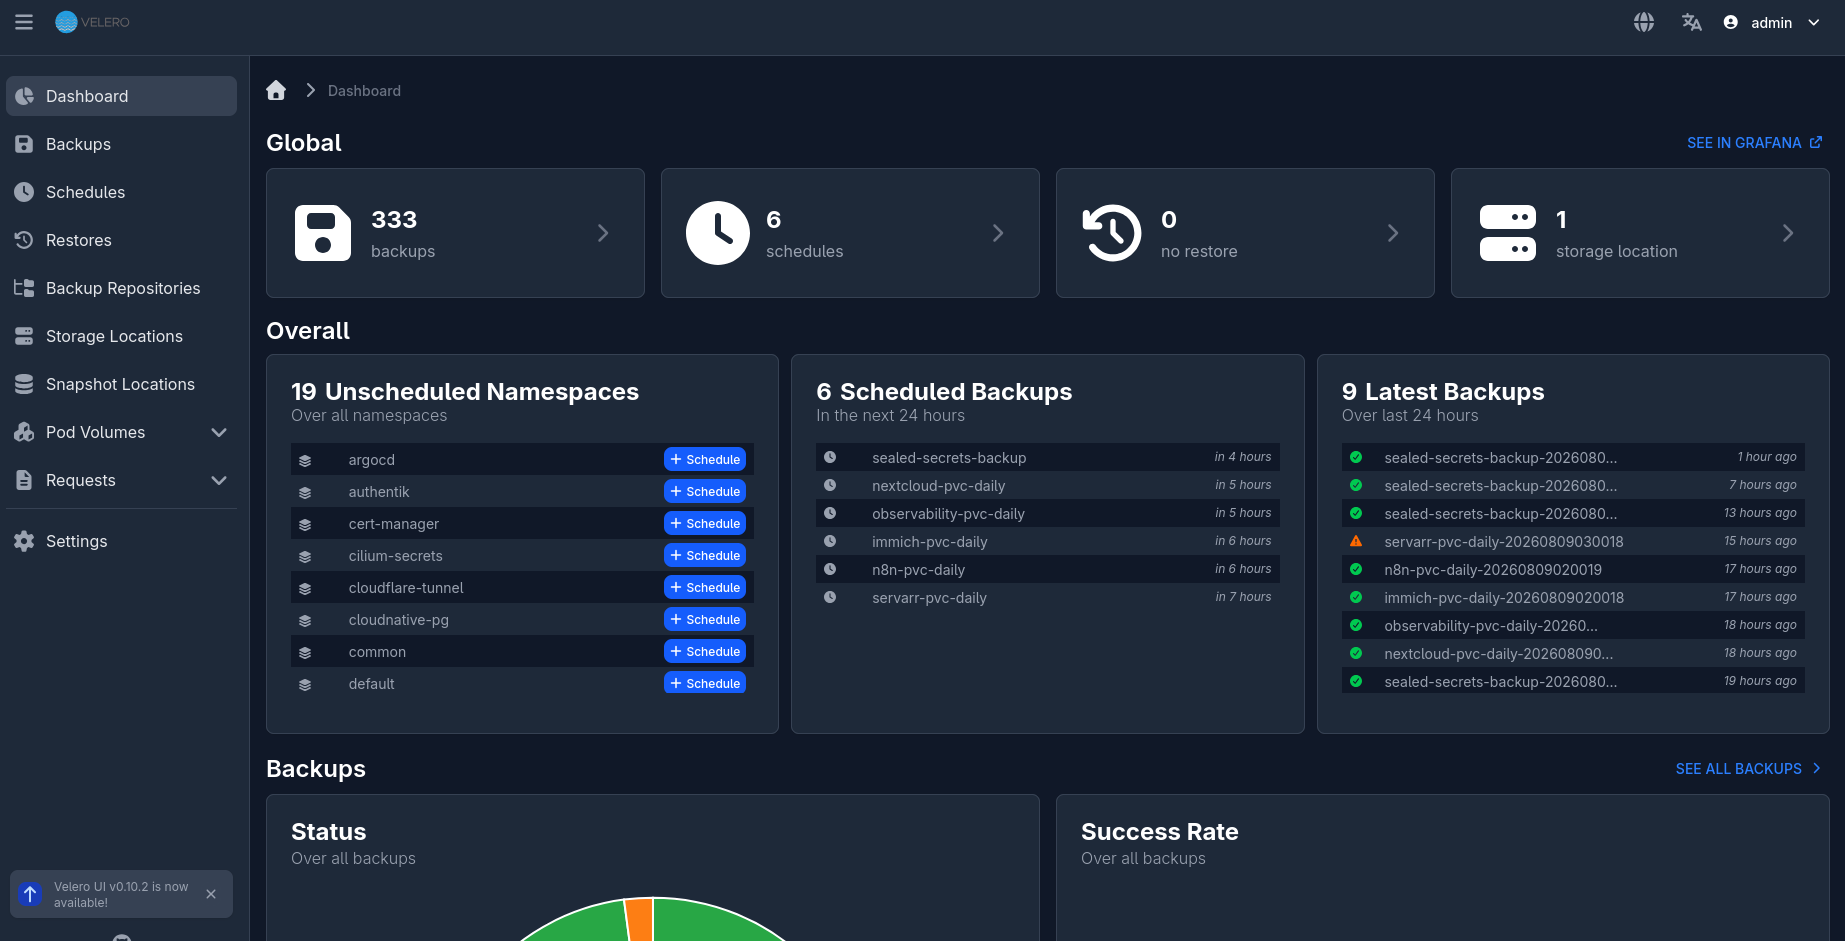Open the See All Backups link

pos(1748,769)
